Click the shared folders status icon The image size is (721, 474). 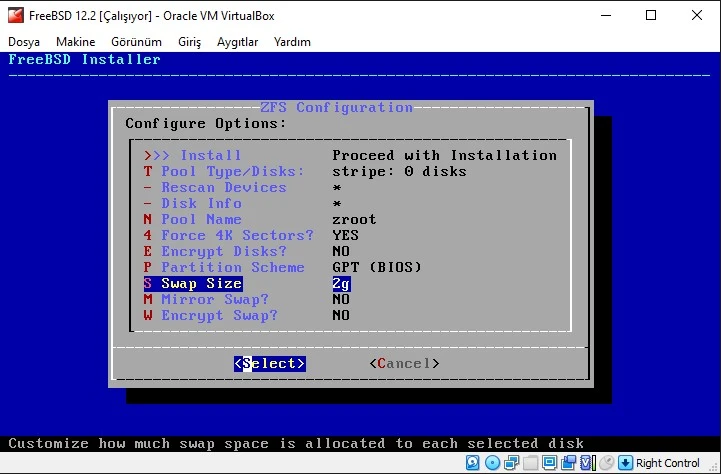[530, 463]
